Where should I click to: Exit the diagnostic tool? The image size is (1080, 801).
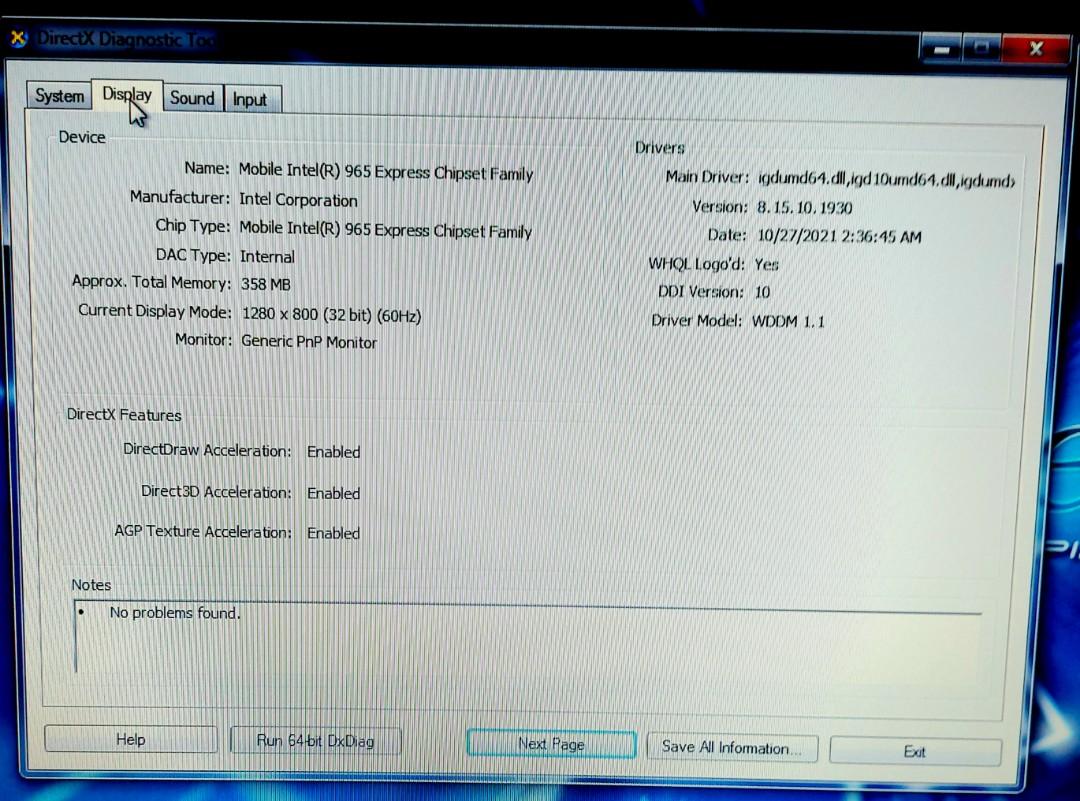coord(915,751)
